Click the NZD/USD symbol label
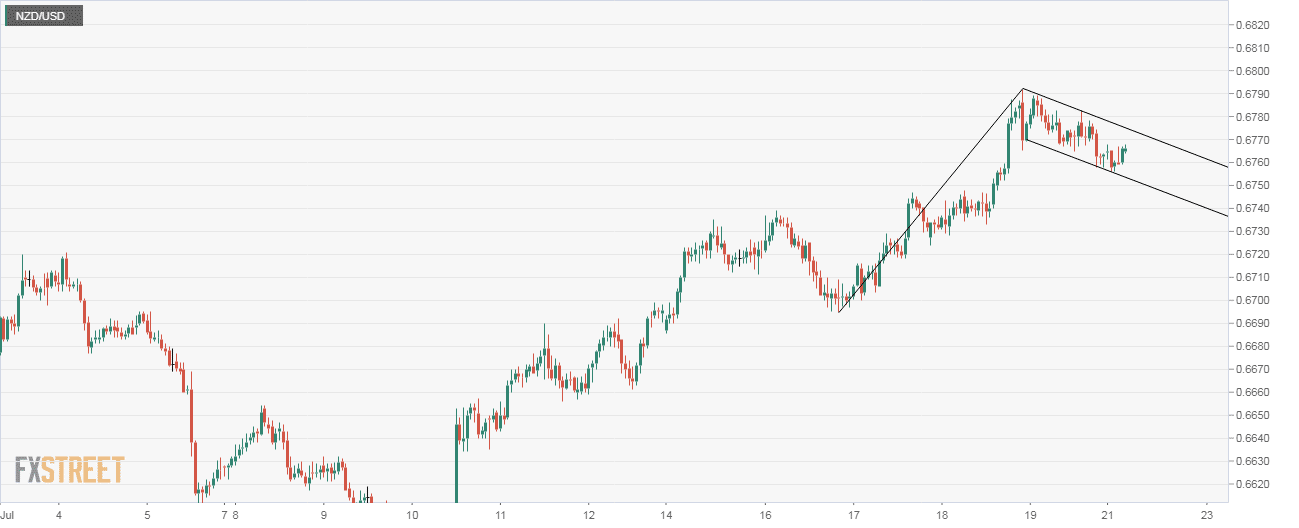Image resolution: width=1299 pixels, height=528 pixels. point(43,16)
